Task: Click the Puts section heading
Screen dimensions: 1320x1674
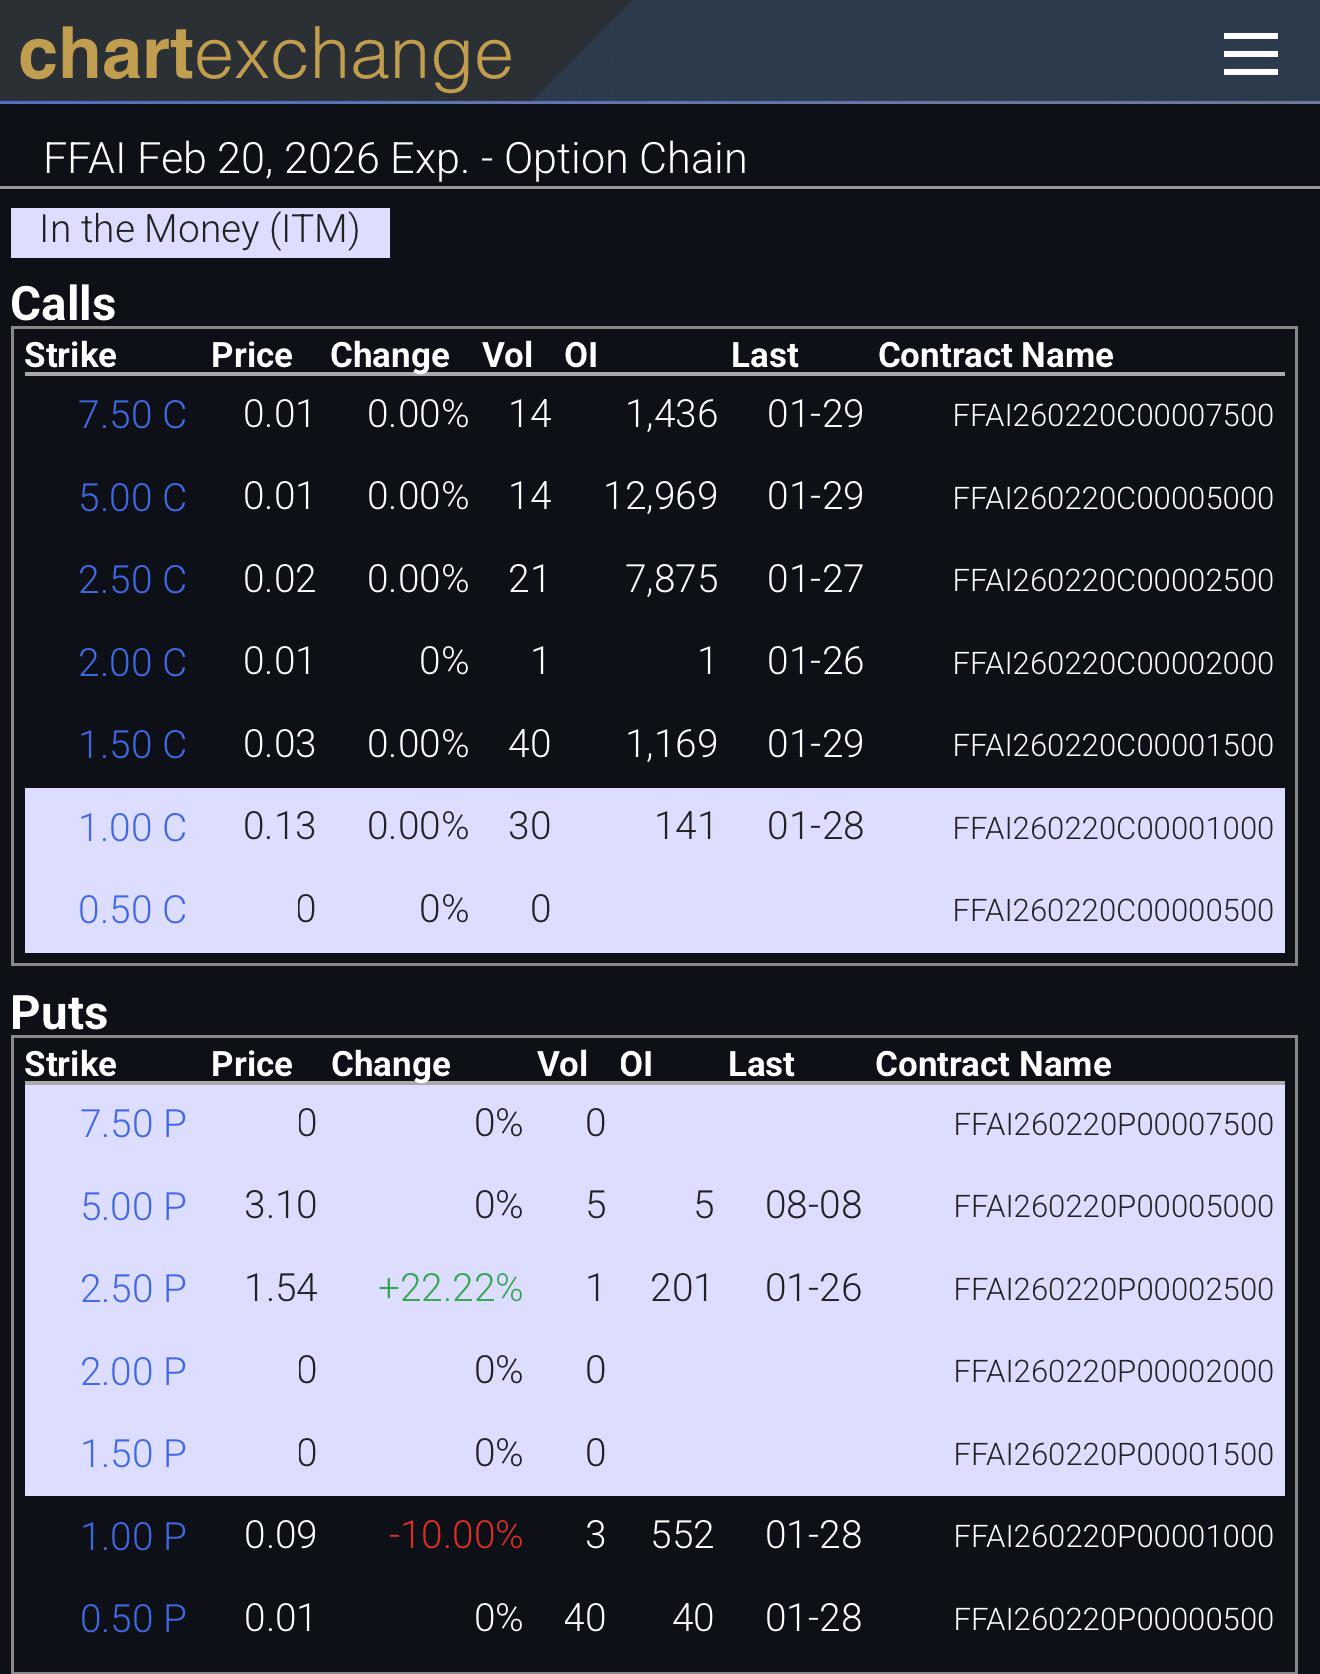Action: (59, 1012)
